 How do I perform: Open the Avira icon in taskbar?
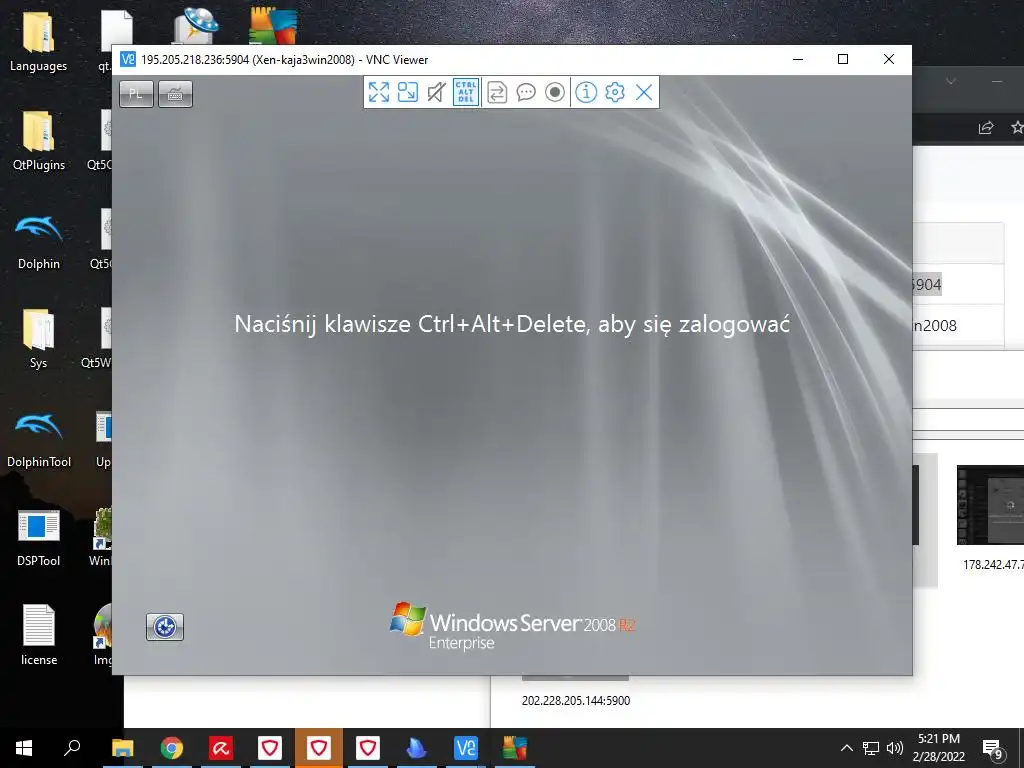point(221,748)
